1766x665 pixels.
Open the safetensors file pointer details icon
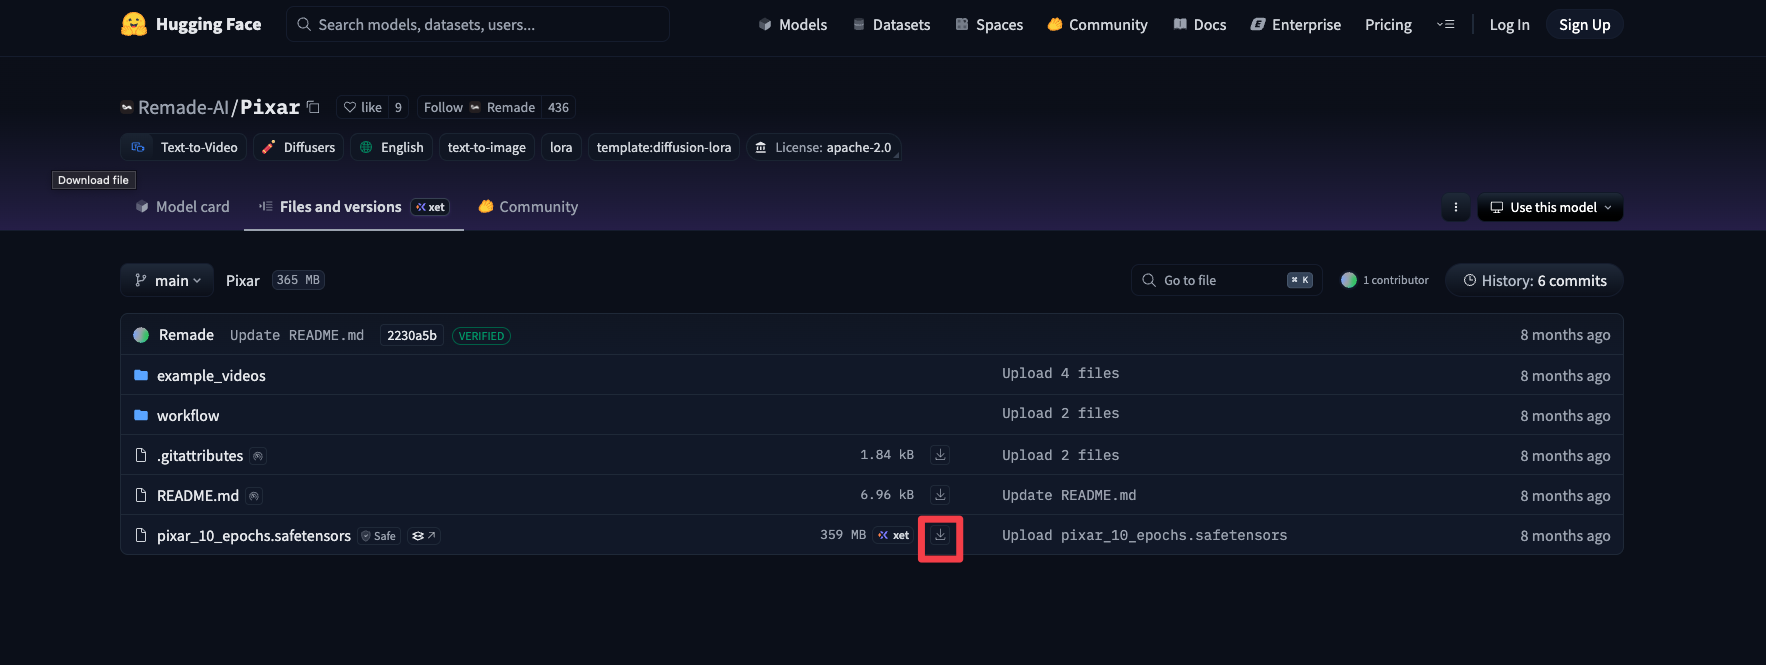coord(424,536)
